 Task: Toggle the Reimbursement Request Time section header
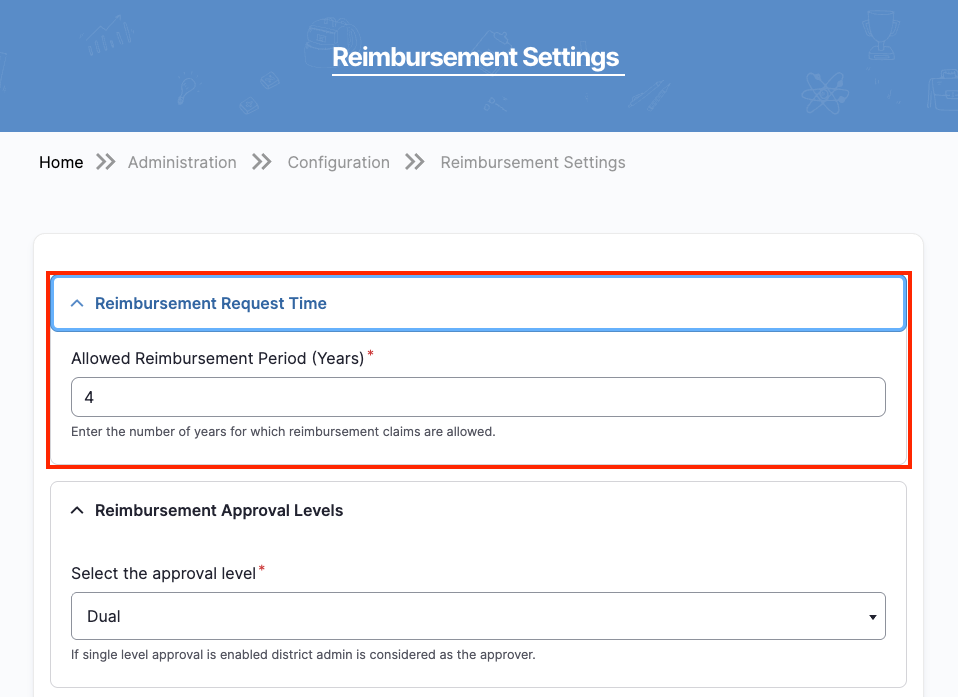coord(478,303)
